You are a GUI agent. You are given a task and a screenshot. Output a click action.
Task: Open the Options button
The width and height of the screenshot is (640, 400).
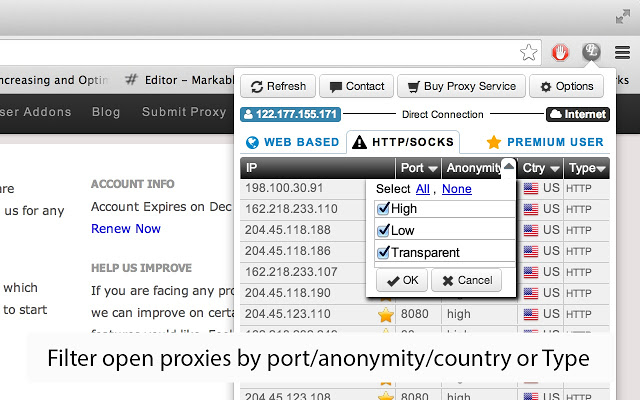tap(566, 86)
